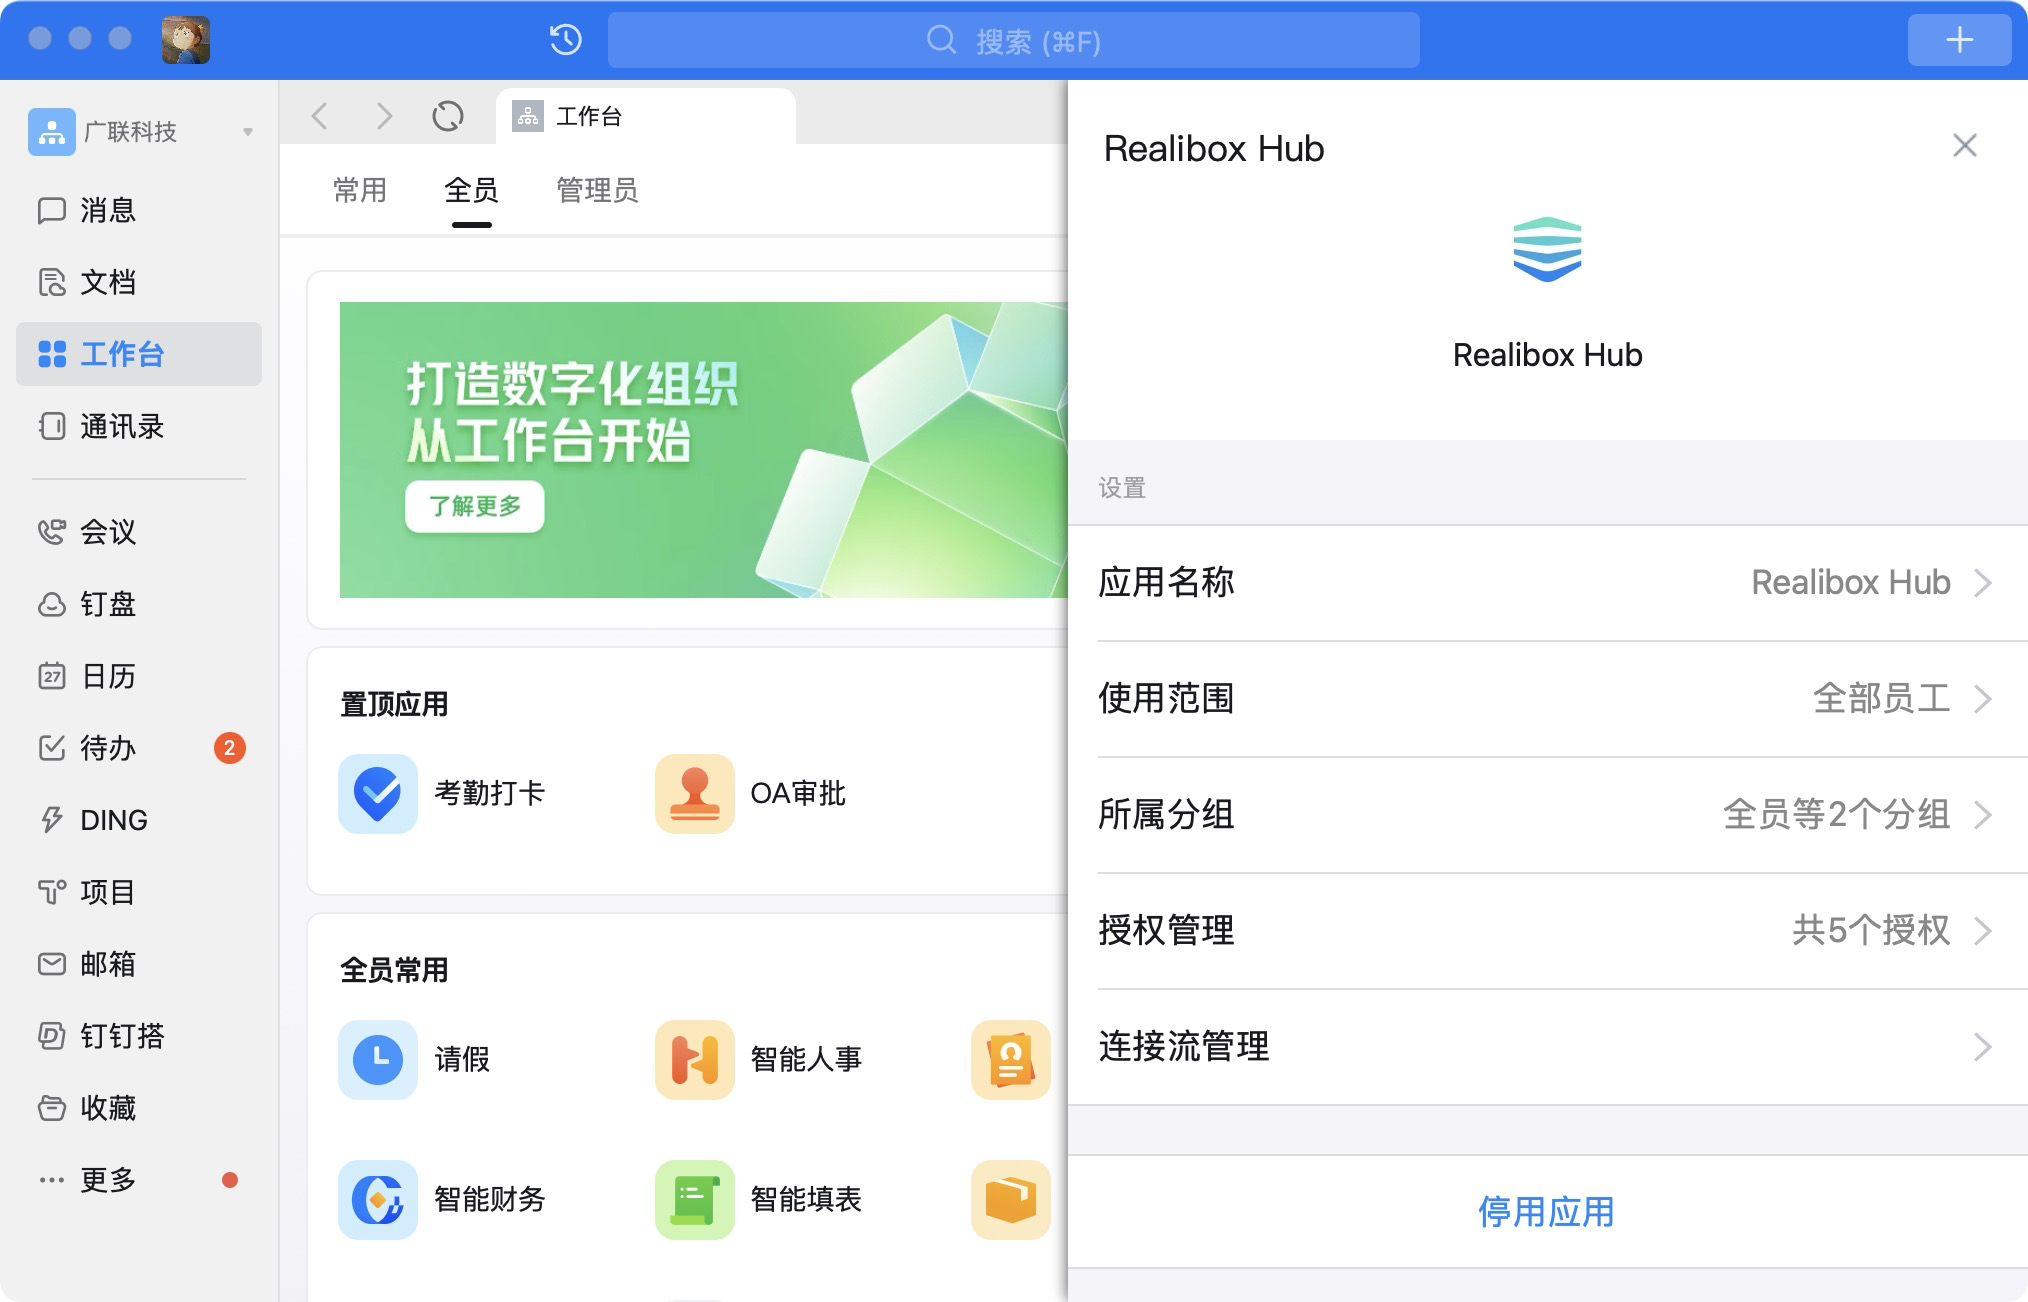Open 文档 in the sidebar

138,282
